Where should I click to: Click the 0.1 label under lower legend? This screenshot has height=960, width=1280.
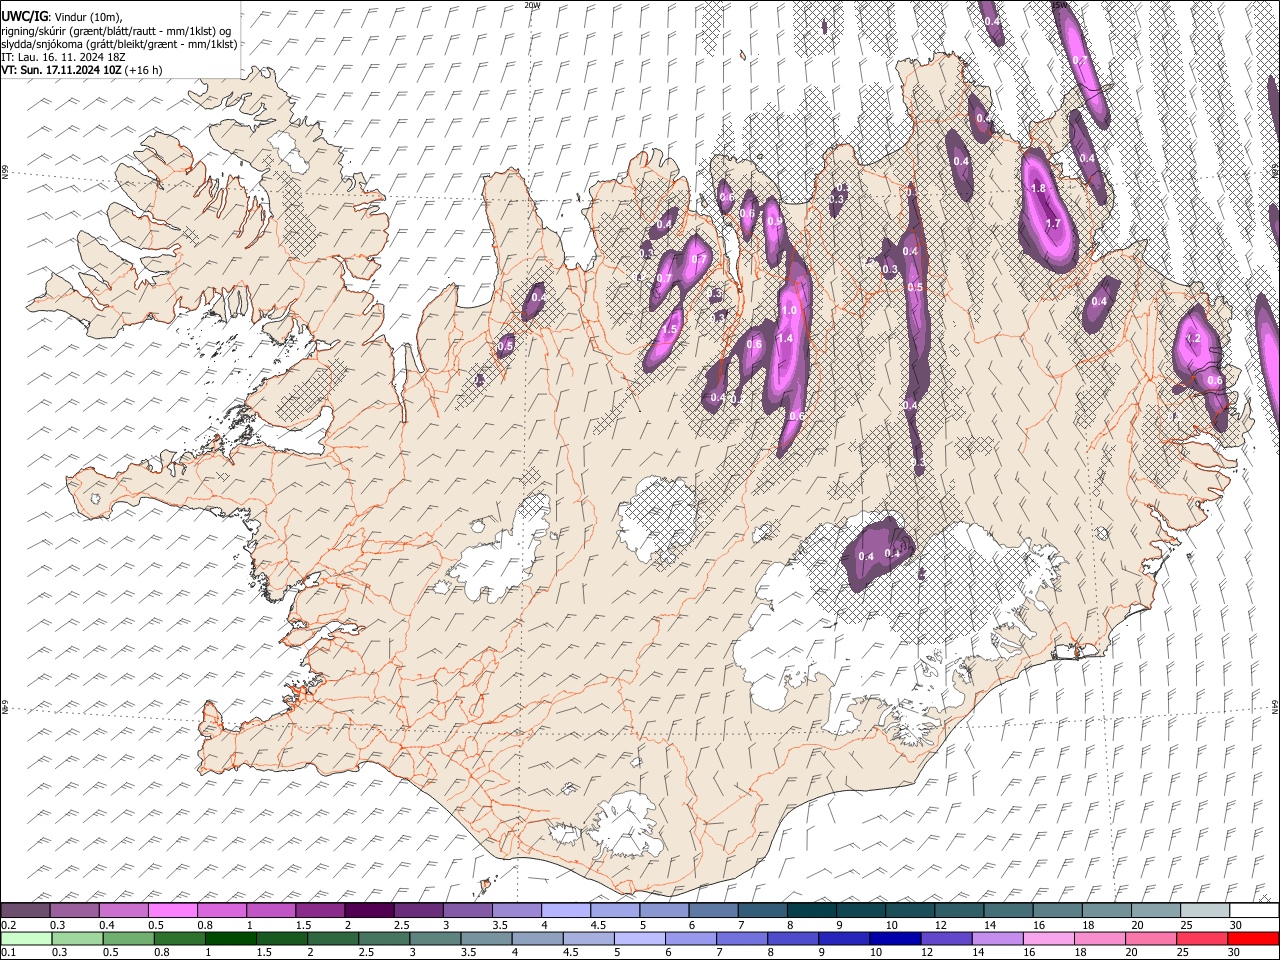[7, 953]
